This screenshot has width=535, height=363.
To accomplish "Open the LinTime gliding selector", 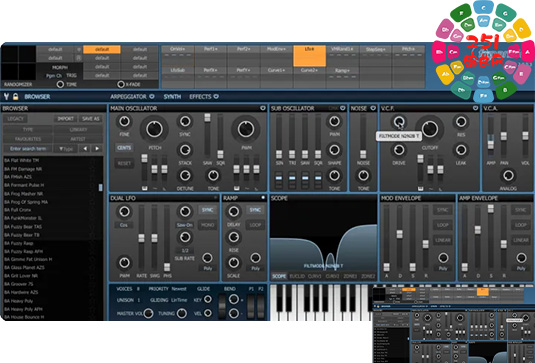I will tap(179, 300).
